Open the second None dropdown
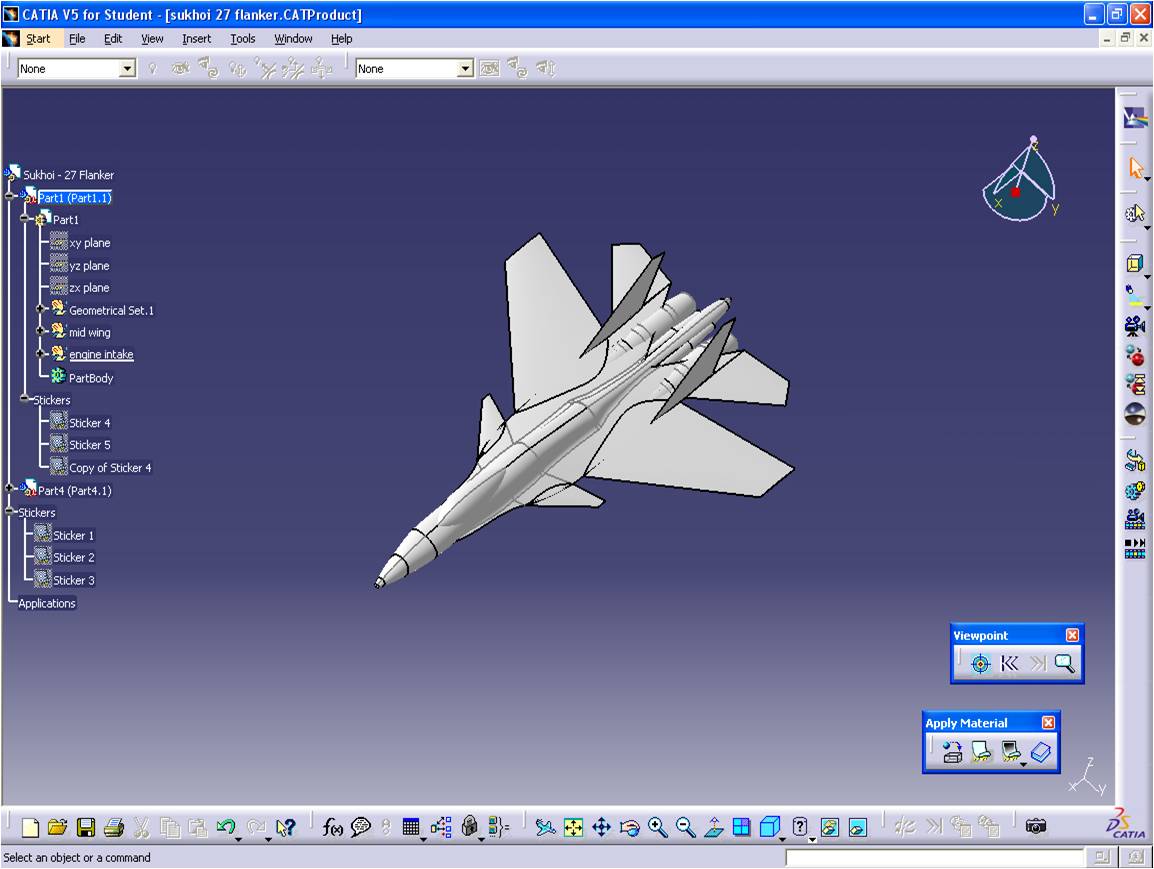This screenshot has height=869, width=1154. click(464, 68)
